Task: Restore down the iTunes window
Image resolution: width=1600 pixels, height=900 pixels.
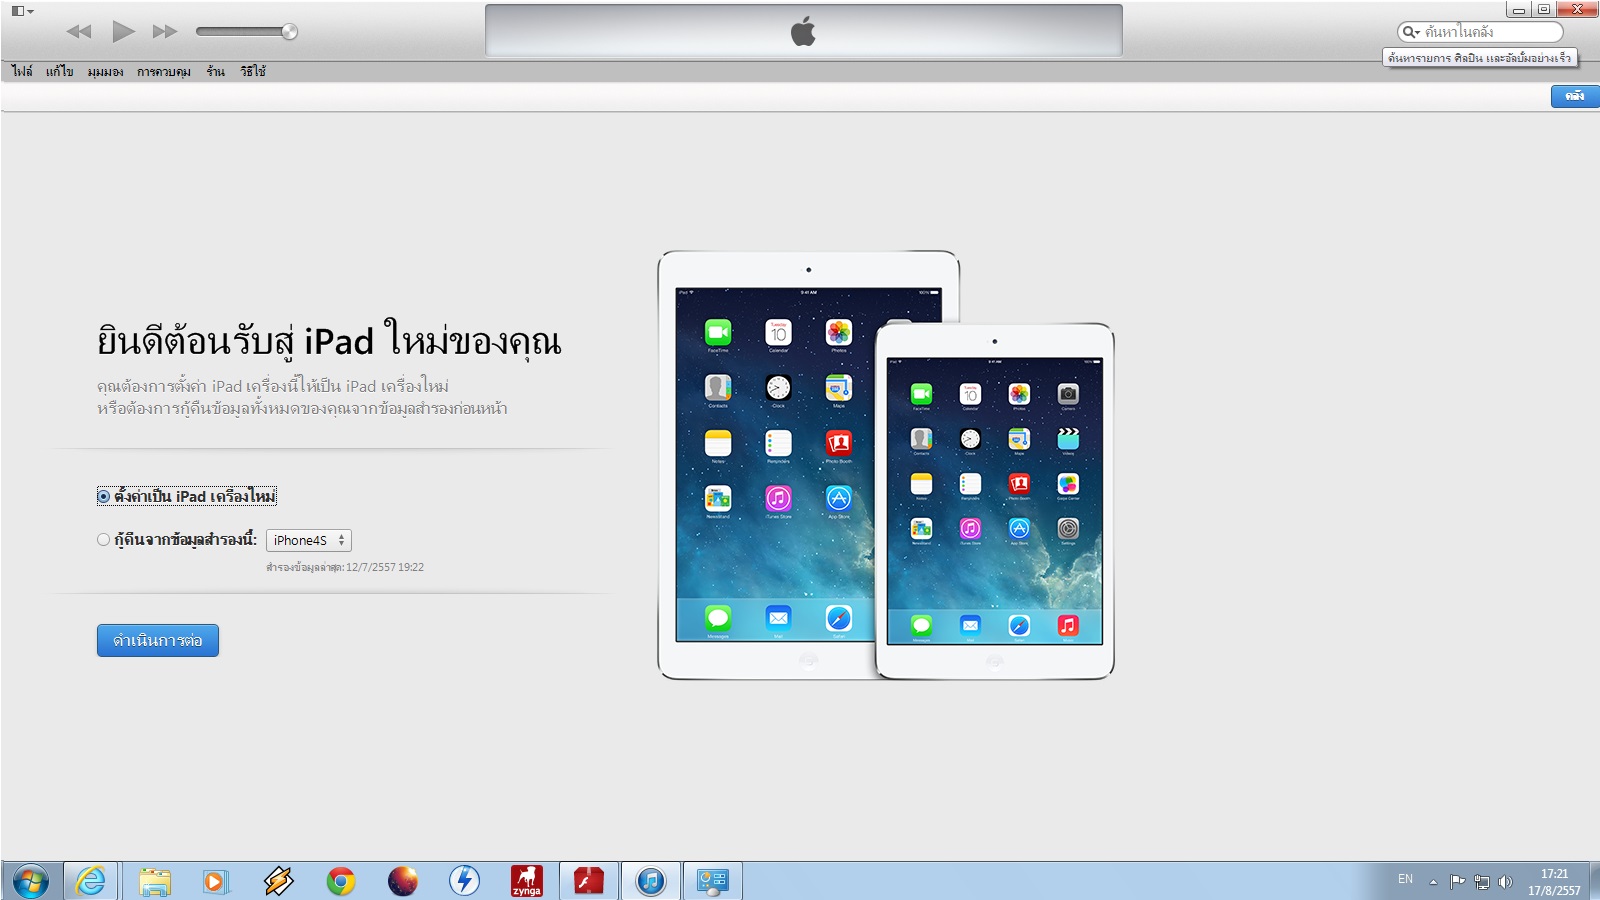Action: point(1544,9)
